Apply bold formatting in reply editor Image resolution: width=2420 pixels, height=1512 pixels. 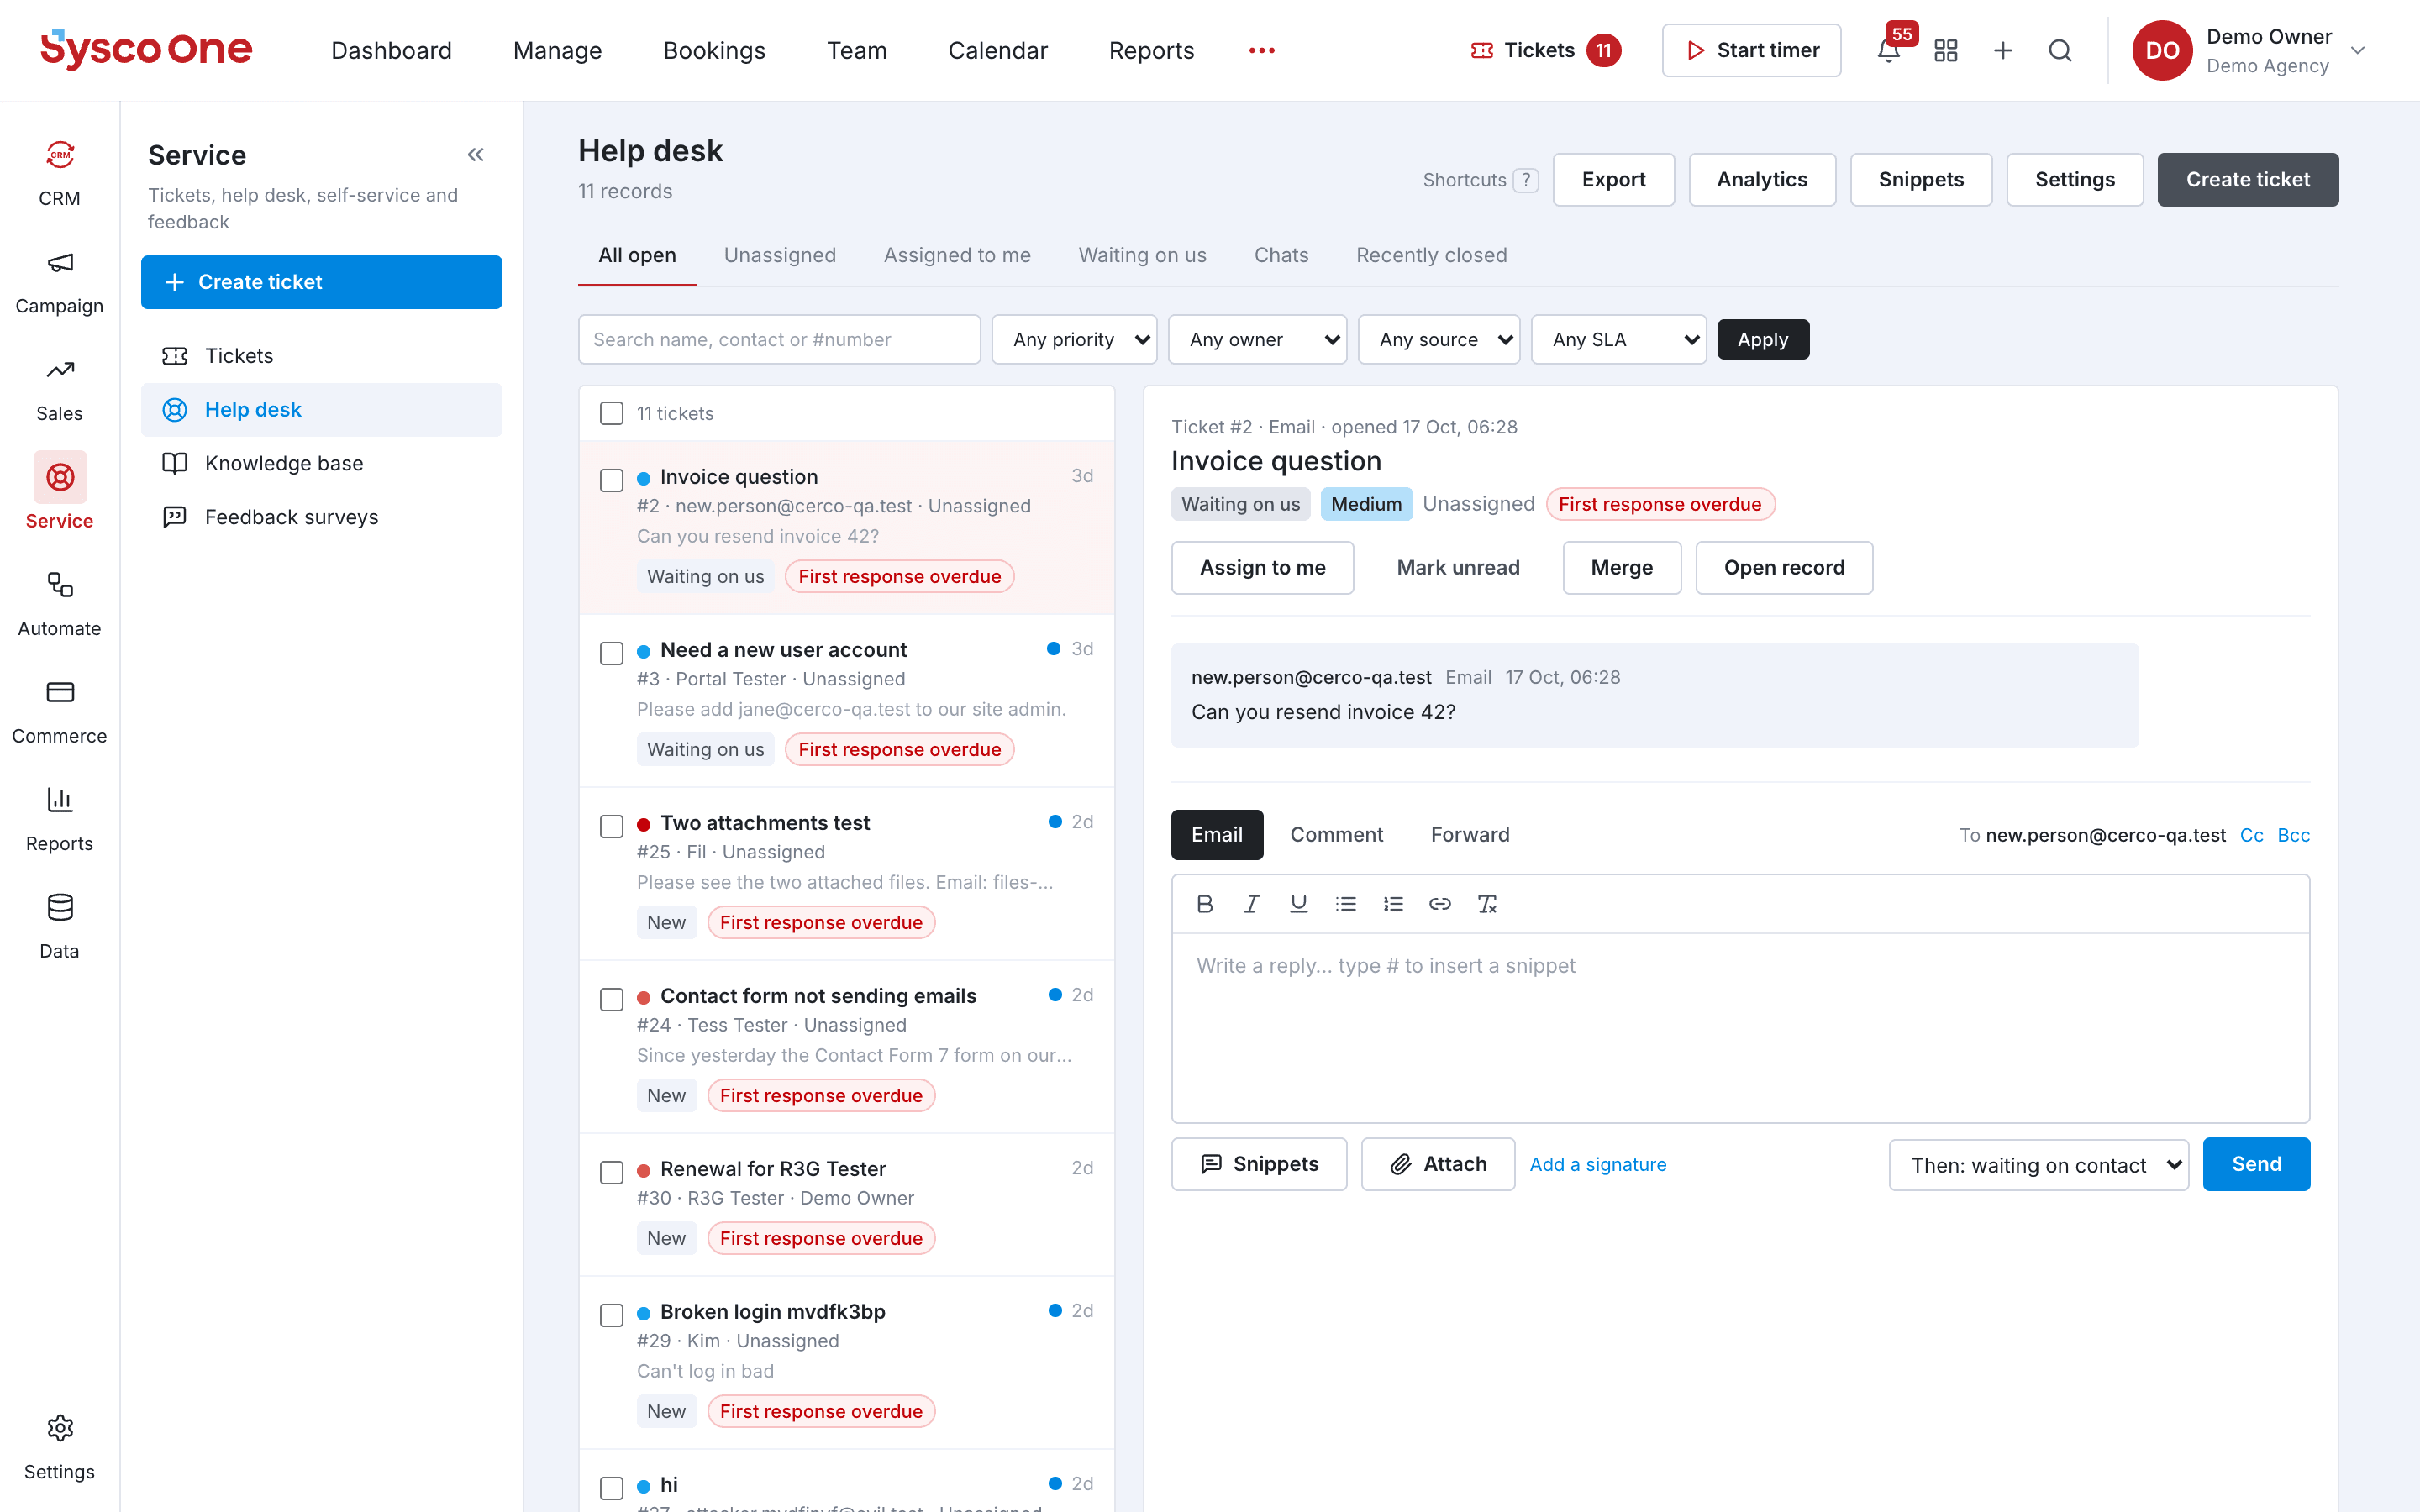click(x=1205, y=904)
